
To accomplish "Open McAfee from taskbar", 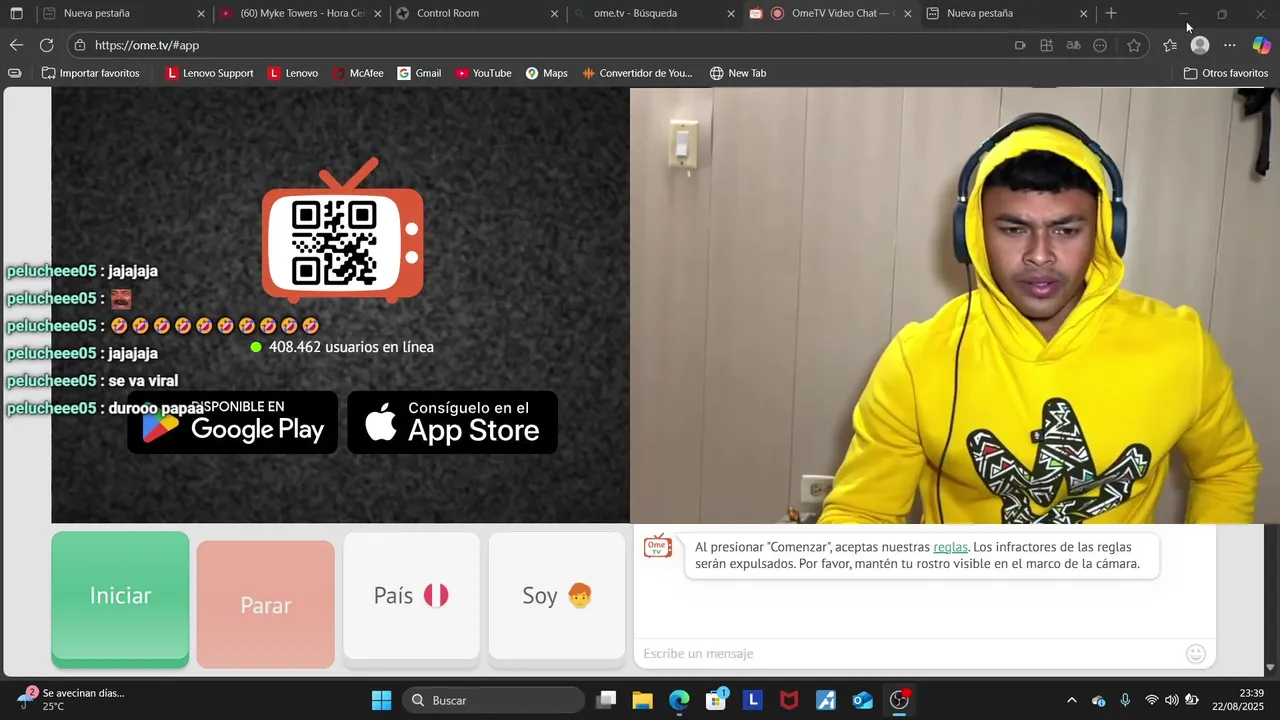I will point(789,700).
